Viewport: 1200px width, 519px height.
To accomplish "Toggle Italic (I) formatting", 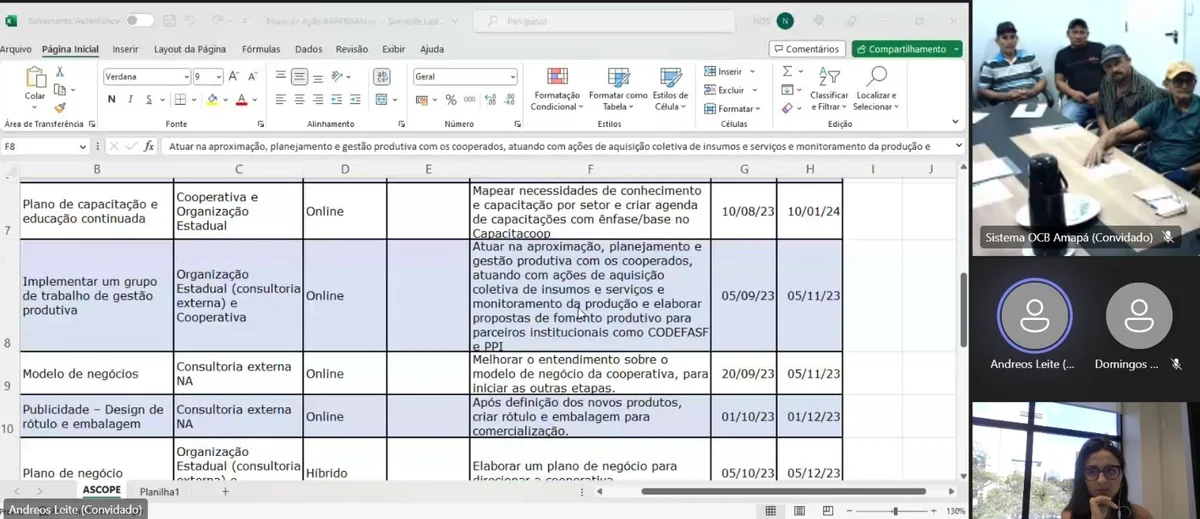I will [x=130, y=100].
